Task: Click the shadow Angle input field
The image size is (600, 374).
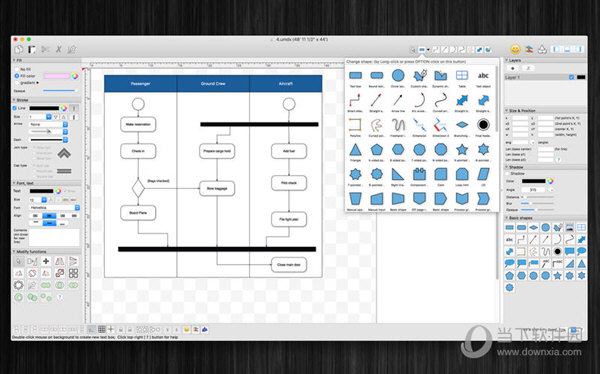Action: coord(534,189)
